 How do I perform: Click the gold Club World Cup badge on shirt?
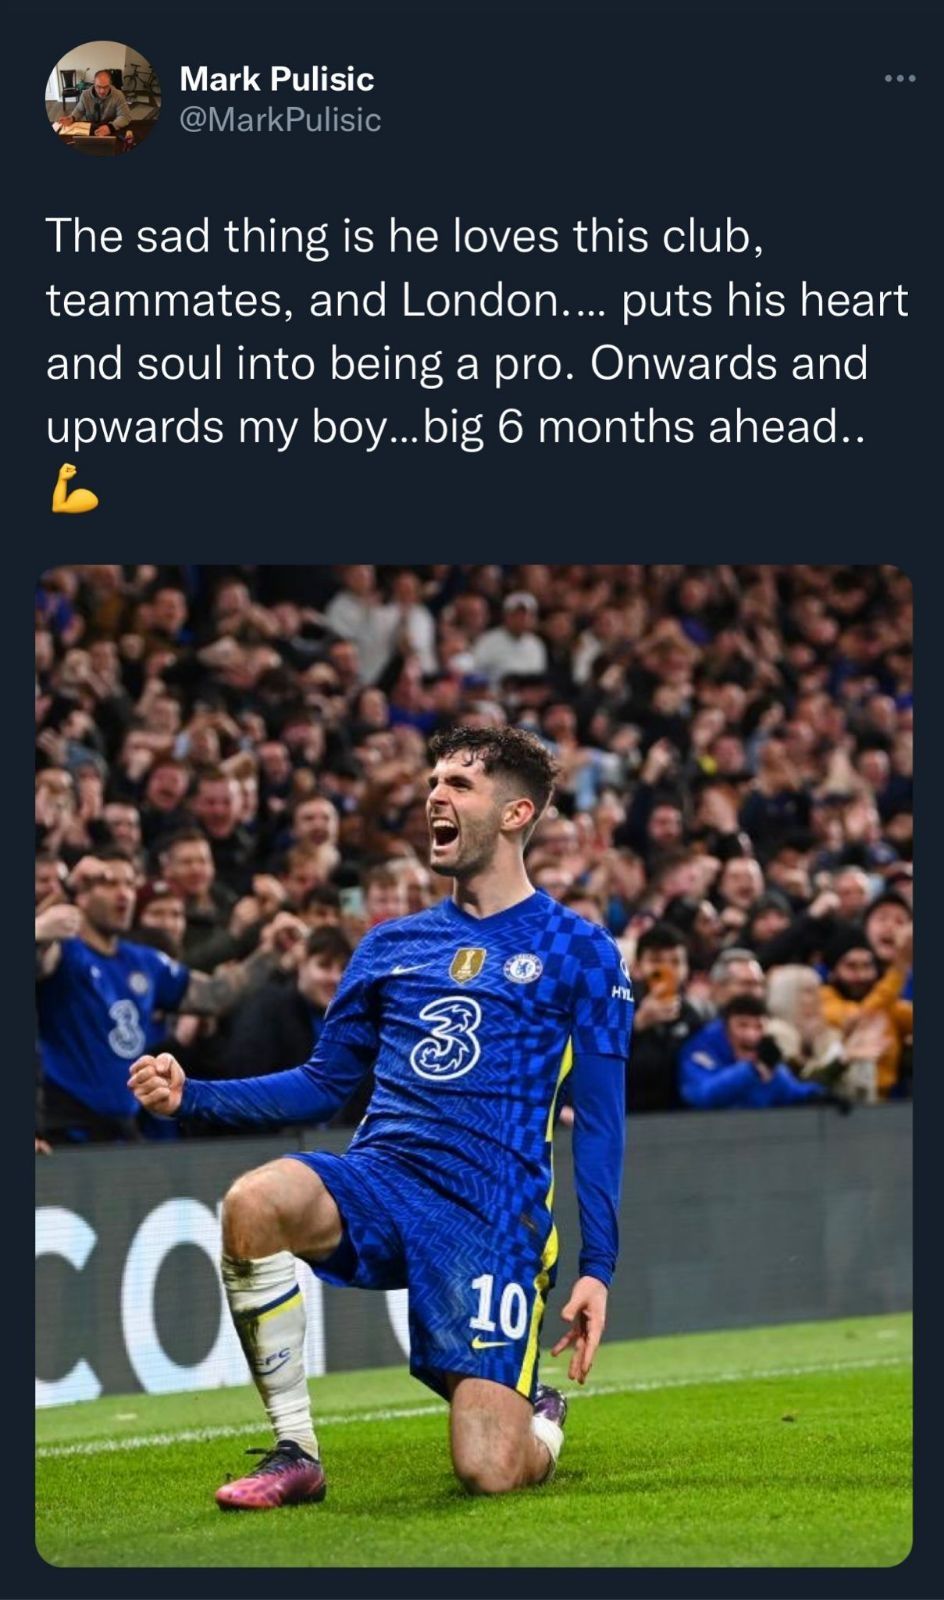tap(466, 965)
